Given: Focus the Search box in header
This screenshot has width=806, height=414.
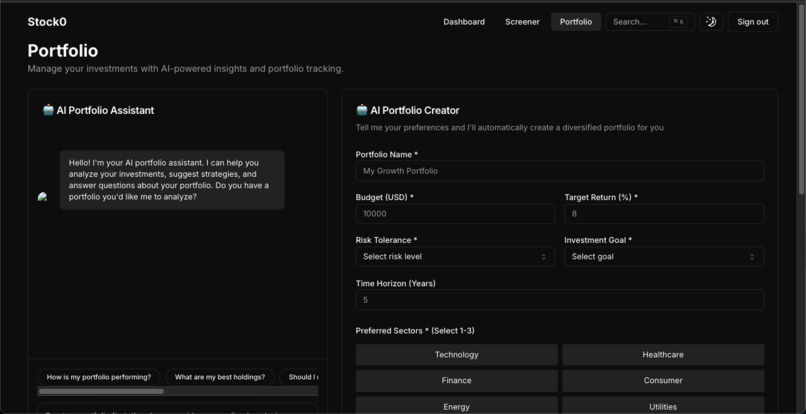Looking at the screenshot, I should (650, 22).
